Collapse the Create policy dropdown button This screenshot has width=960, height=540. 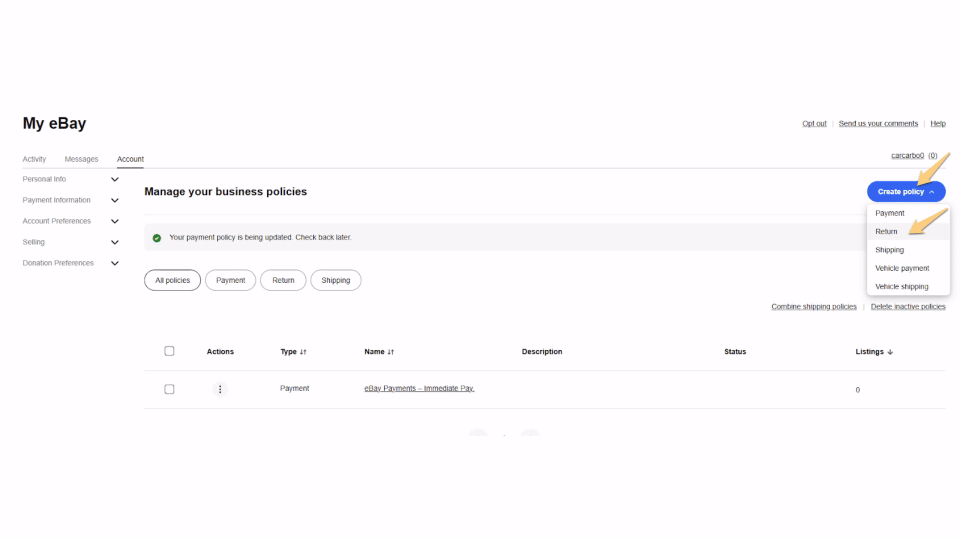coord(906,192)
